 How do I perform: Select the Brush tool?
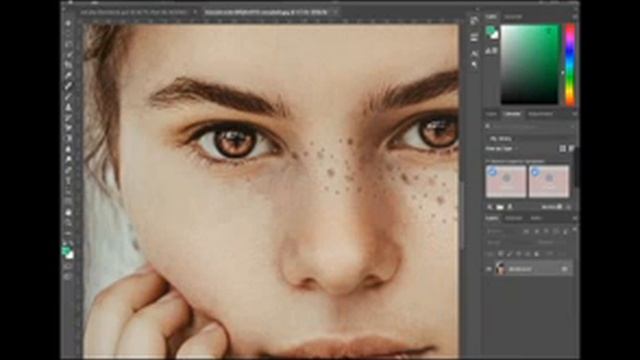click(68, 97)
